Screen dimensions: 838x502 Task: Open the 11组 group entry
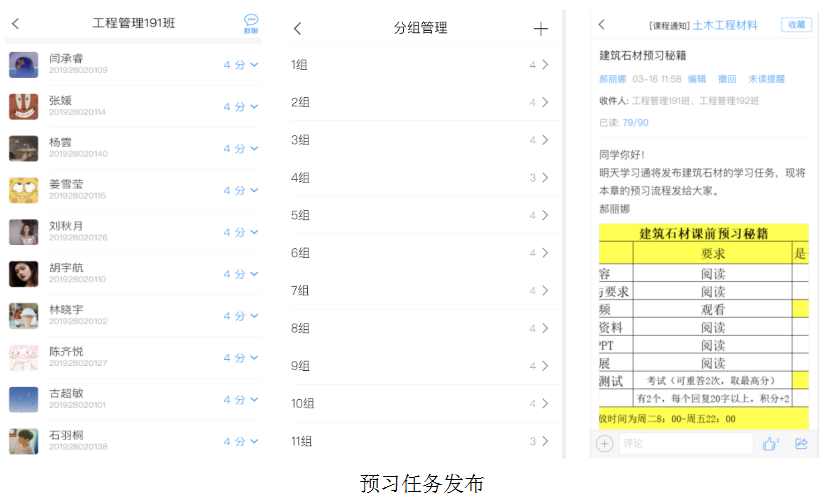pos(420,441)
